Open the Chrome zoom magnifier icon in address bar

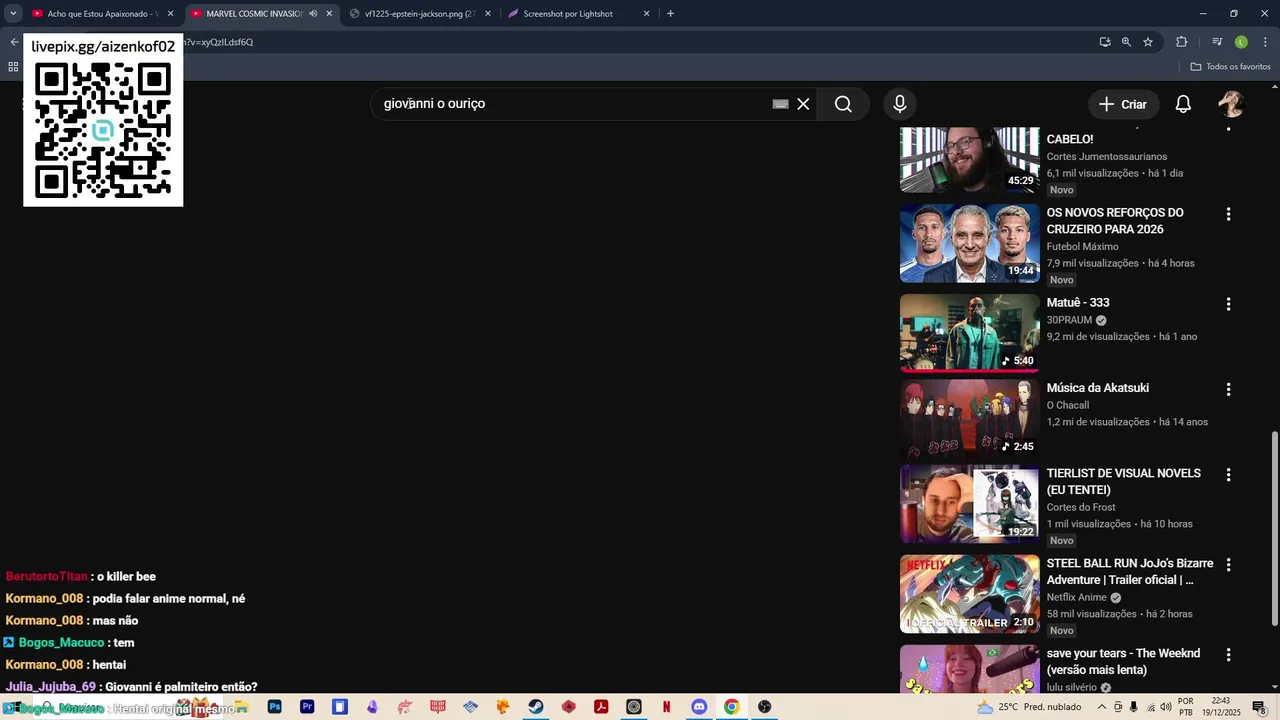coord(1126,42)
